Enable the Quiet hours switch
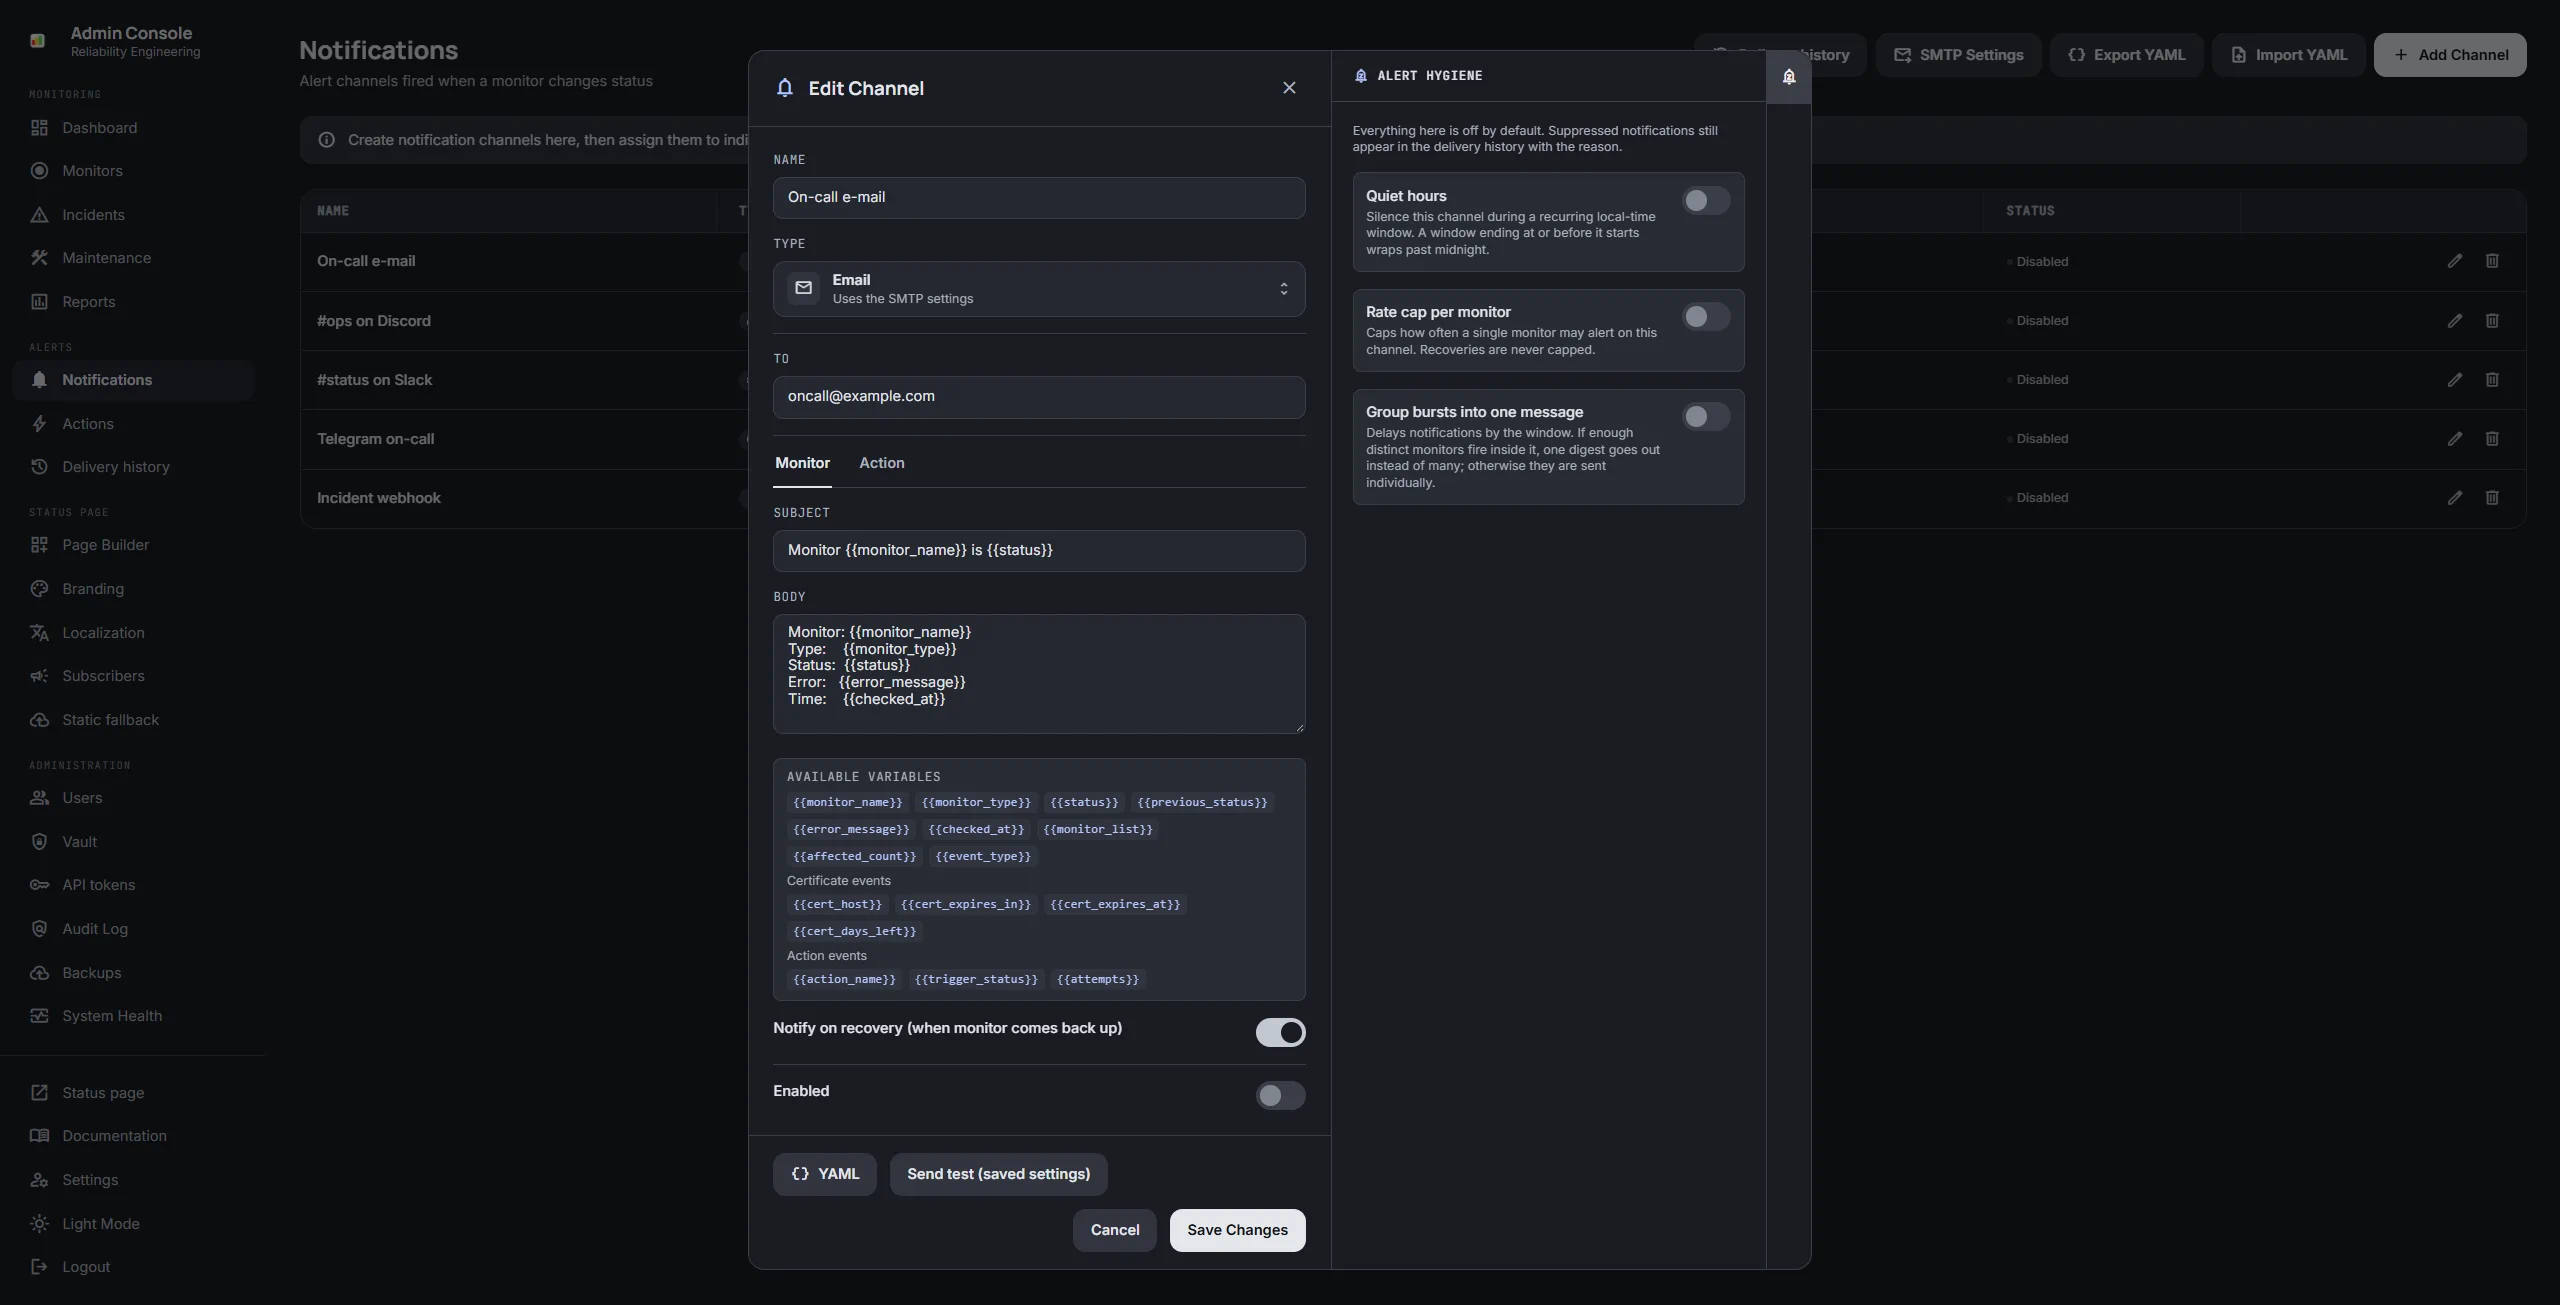Image resolution: width=2560 pixels, height=1305 pixels. [1705, 201]
